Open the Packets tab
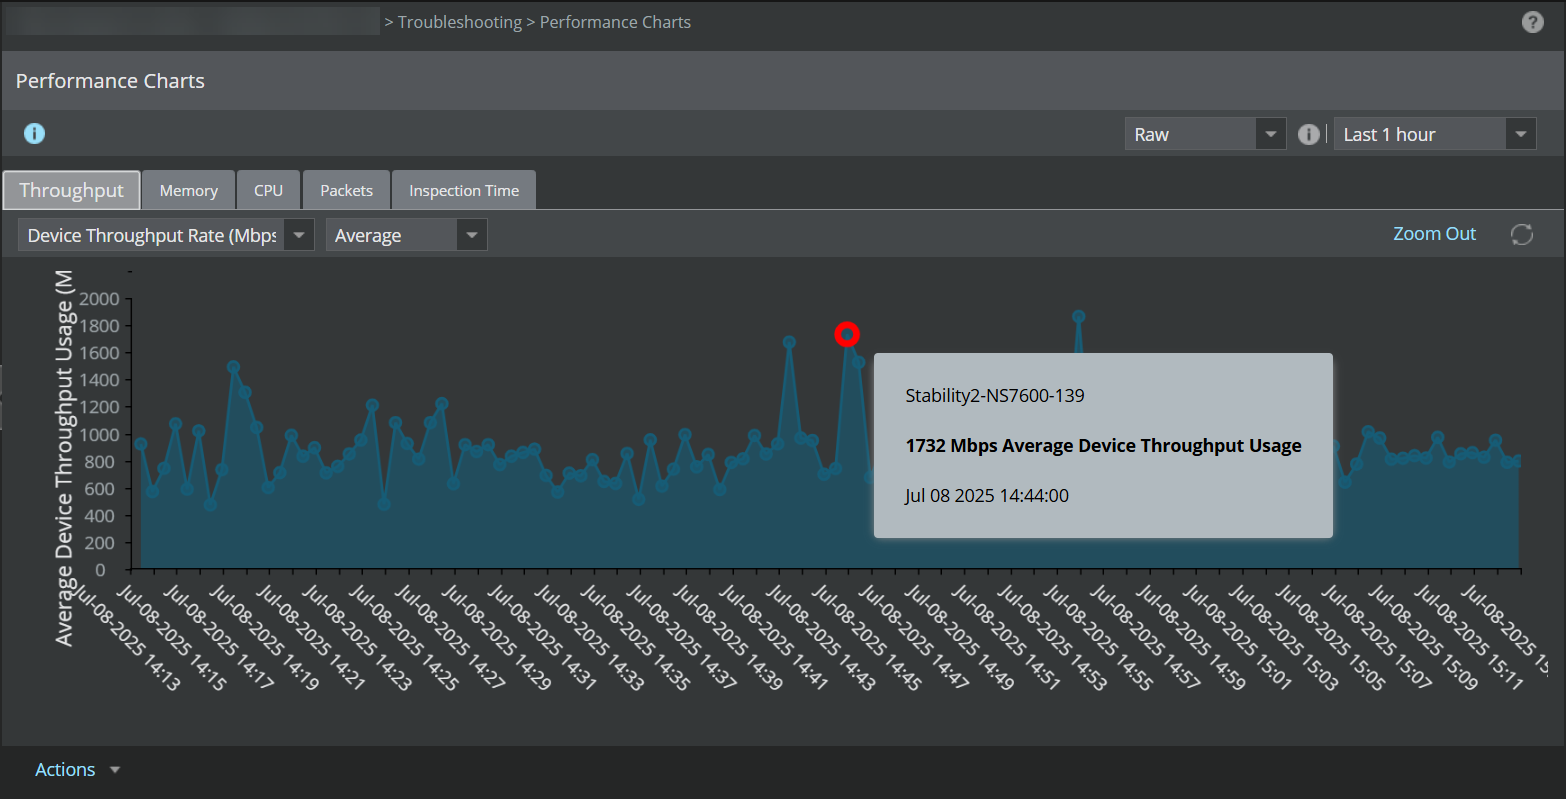The width and height of the screenshot is (1566, 799). (346, 190)
